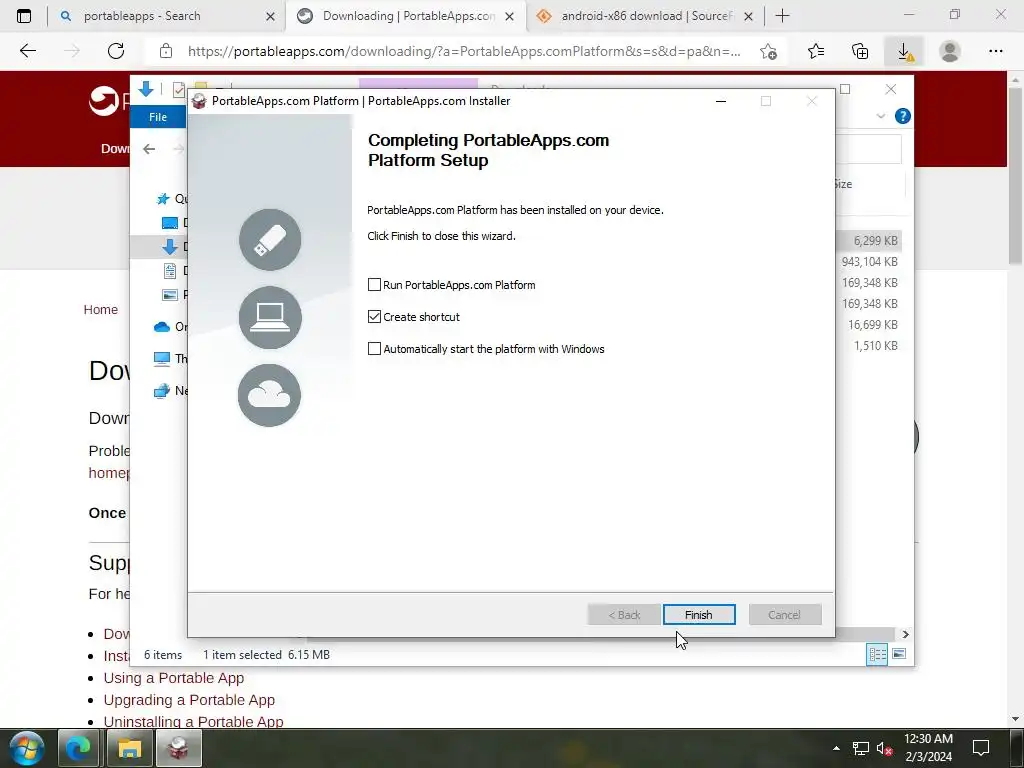Click the browser address bar URL

point(464,51)
